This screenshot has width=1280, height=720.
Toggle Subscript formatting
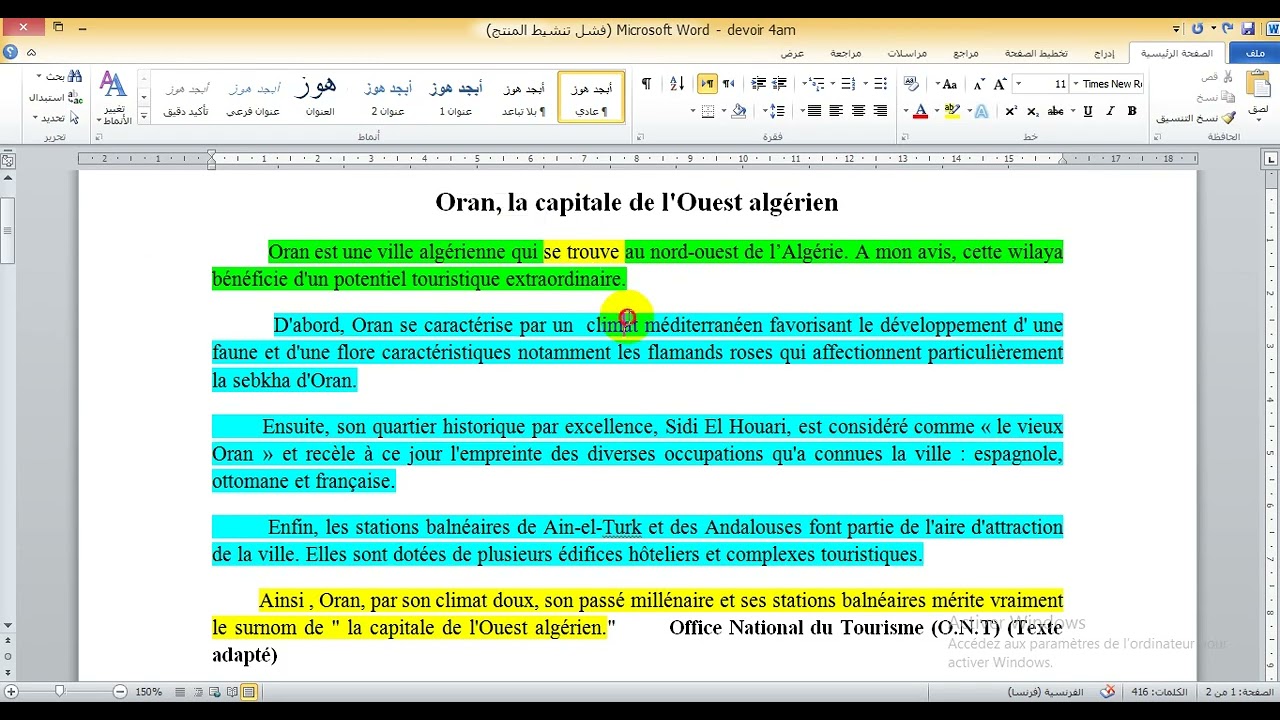pyautogui.click(x=1033, y=111)
